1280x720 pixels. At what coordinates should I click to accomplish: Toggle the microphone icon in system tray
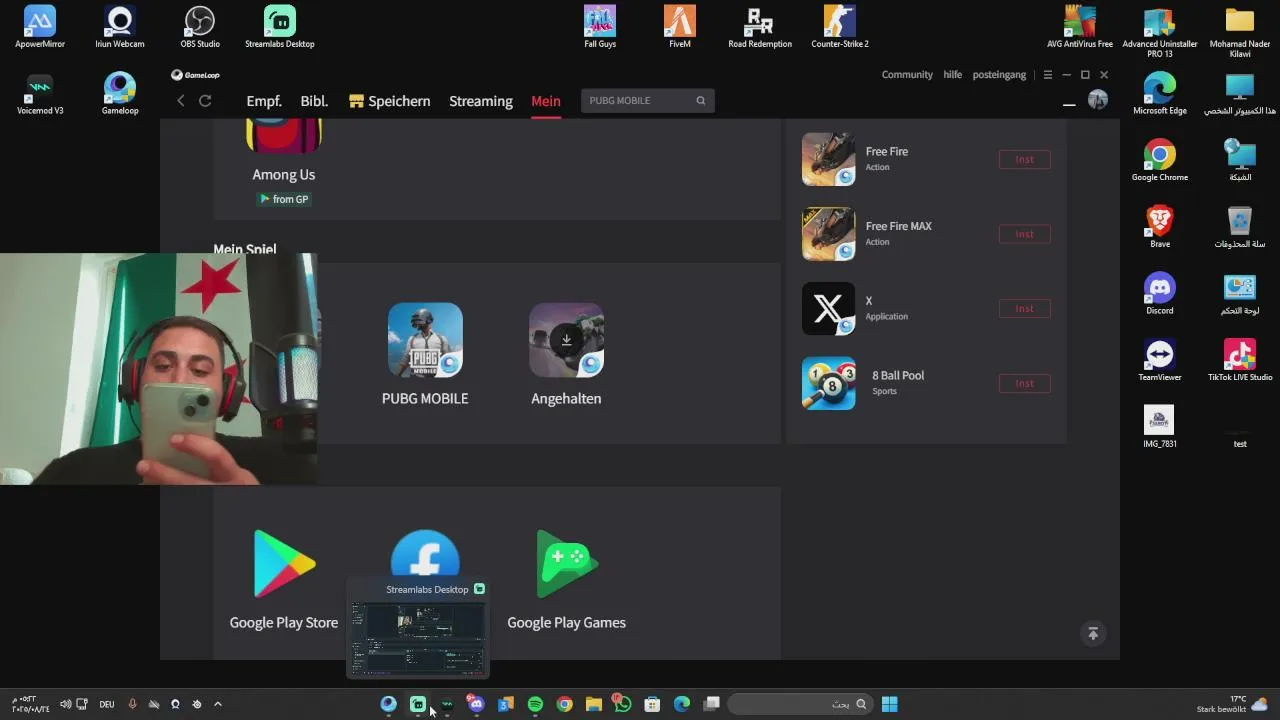pos(132,704)
